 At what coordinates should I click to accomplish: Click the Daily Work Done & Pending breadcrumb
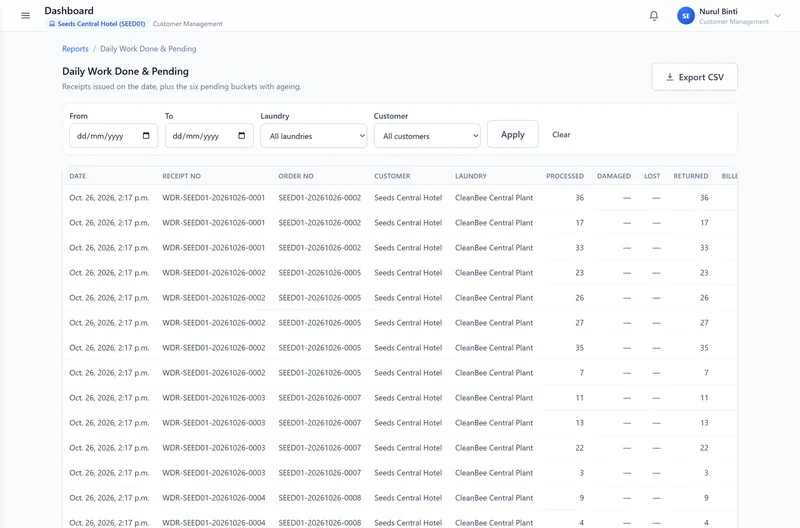[x=148, y=49]
